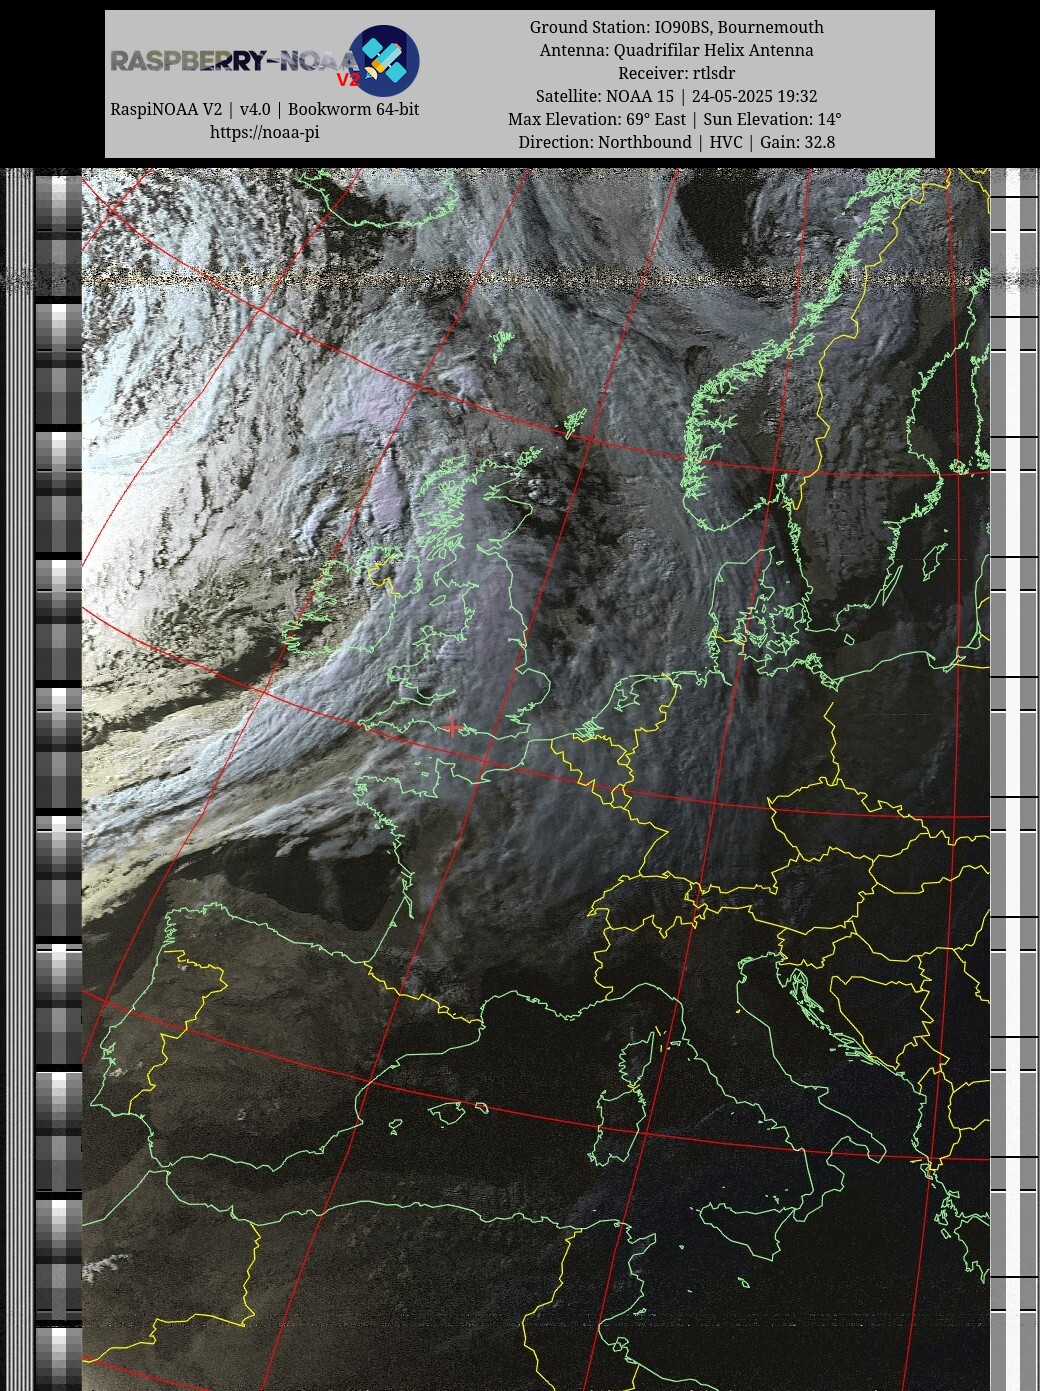This screenshot has height=1391, width=1040.
Task: Select 'Ground Station: IO90BS, Bournemouth' line
Action: [x=676, y=27]
